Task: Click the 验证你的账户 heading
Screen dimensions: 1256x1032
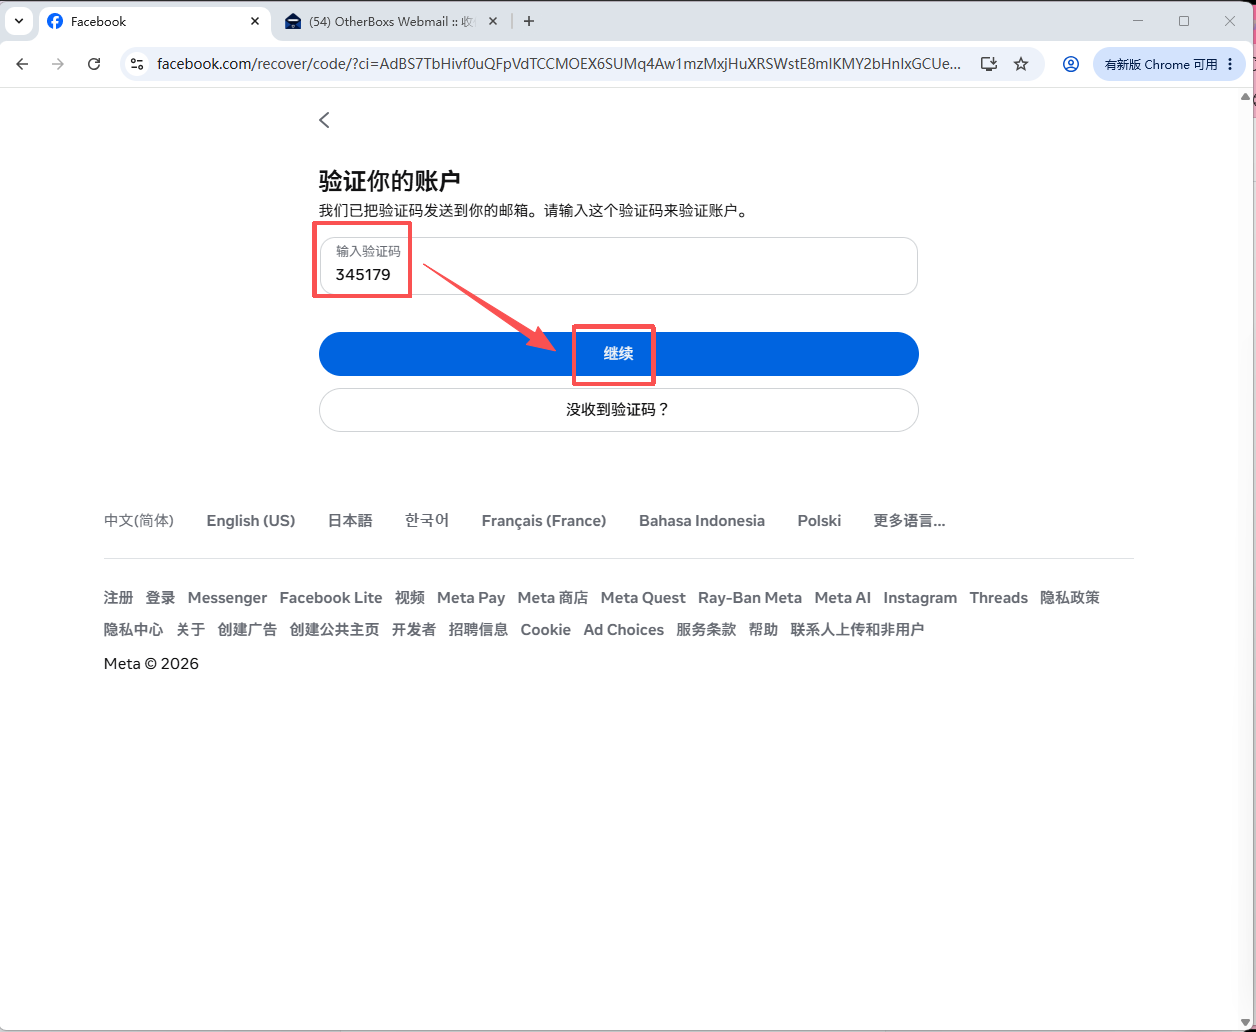Action: [x=389, y=181]
